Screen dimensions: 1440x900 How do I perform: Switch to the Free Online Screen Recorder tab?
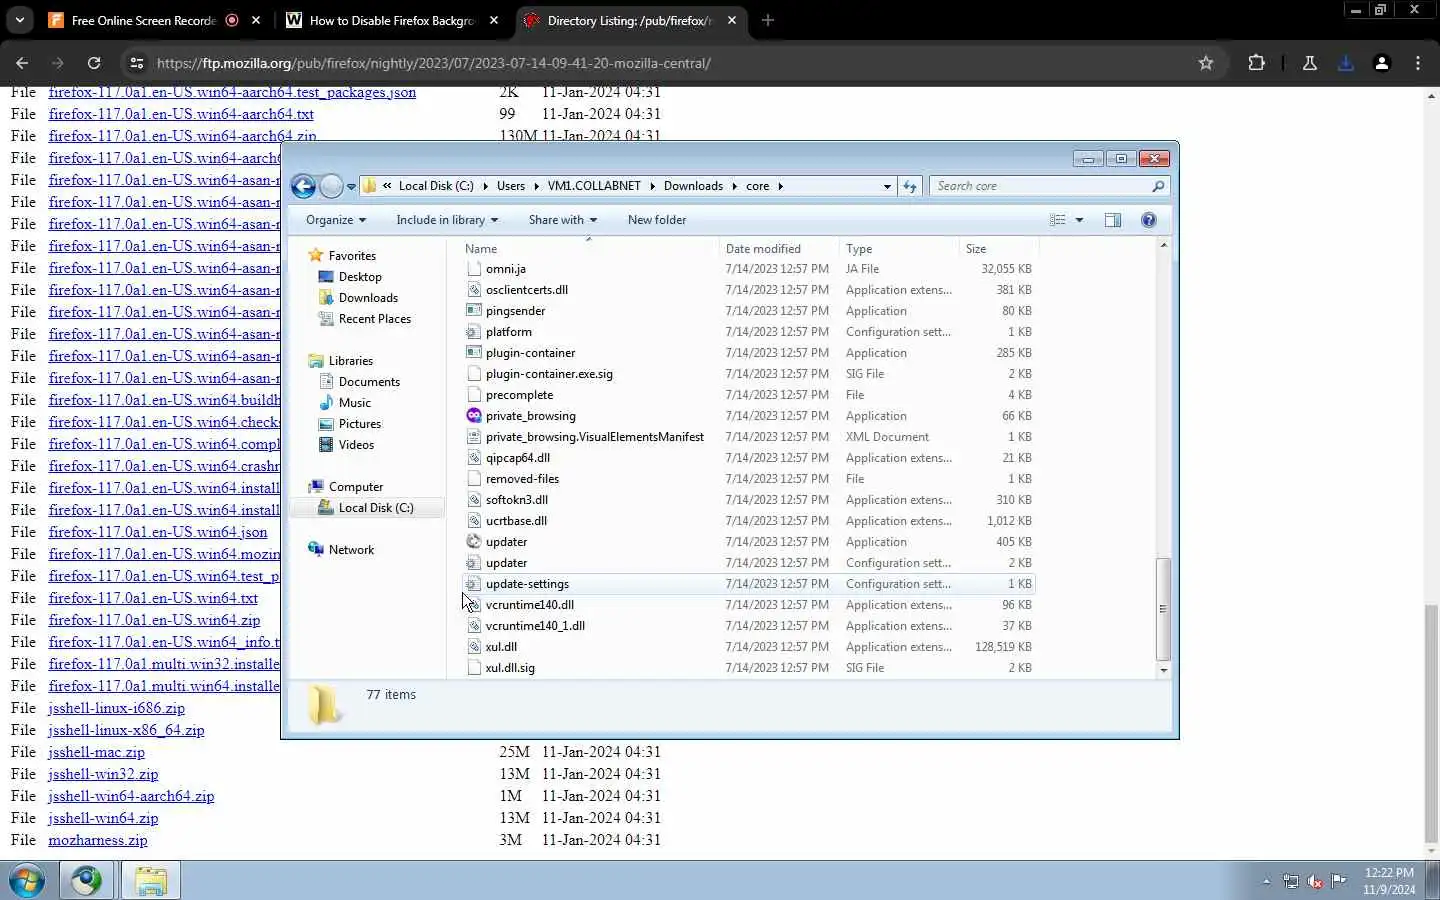pyautogui.click(x=143, y=20)
